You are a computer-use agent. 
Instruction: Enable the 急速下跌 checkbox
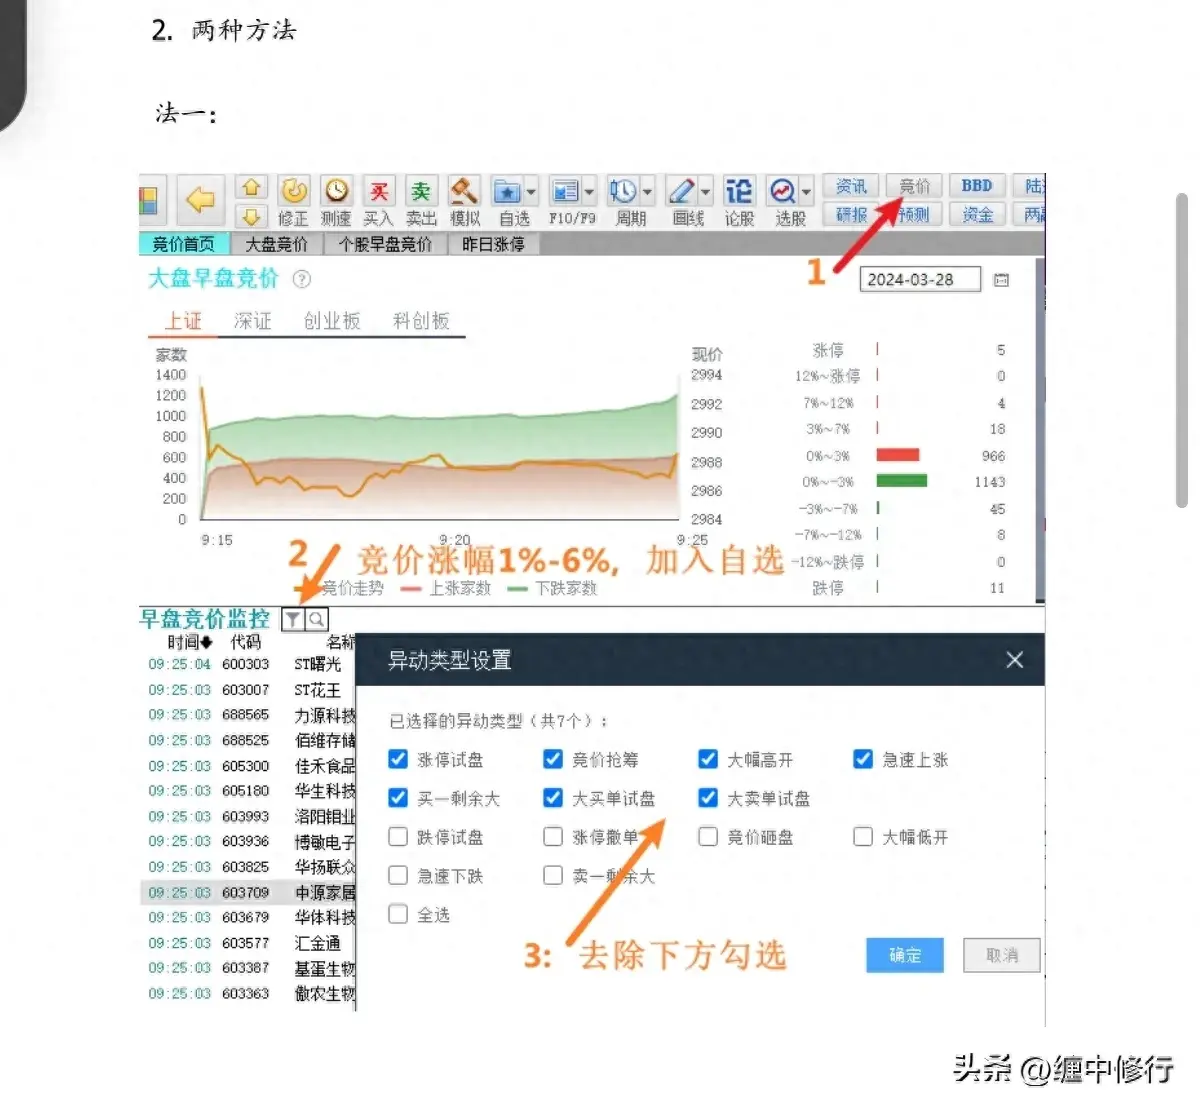[398, 875]
